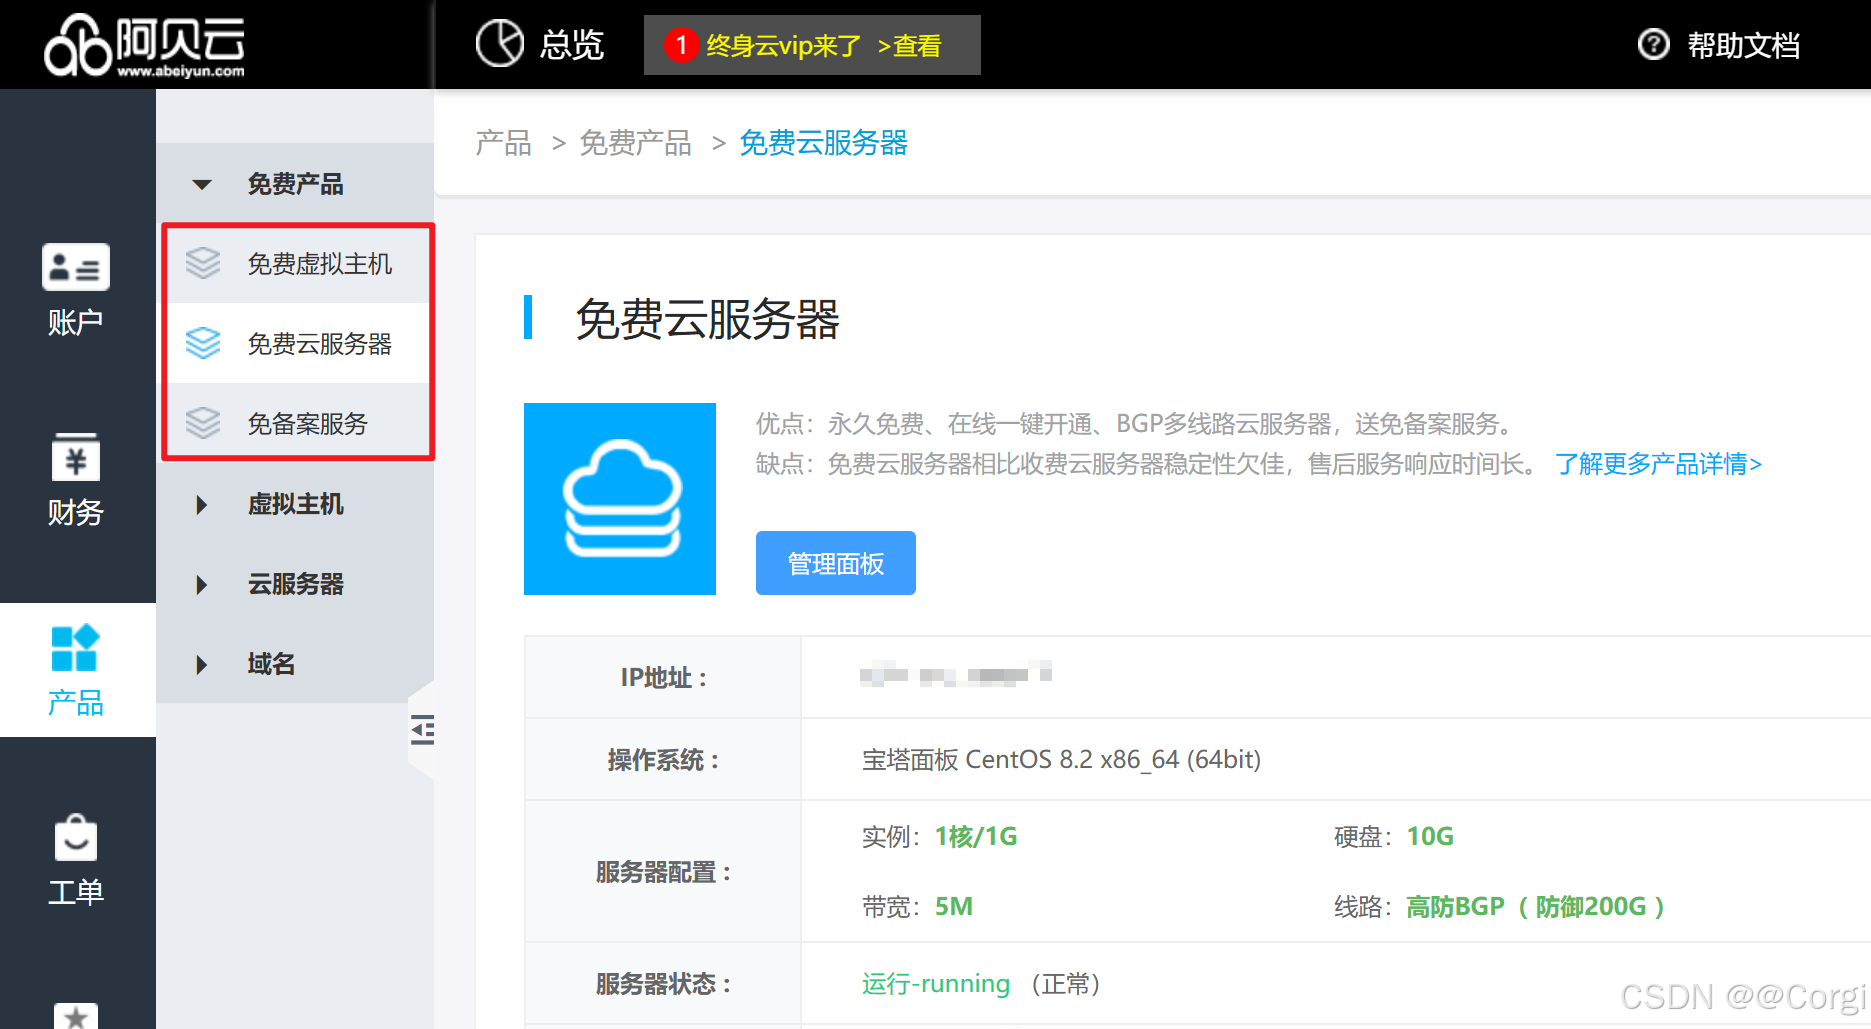Click 高防BGP(防御200G) line value

click(1536, 907)
